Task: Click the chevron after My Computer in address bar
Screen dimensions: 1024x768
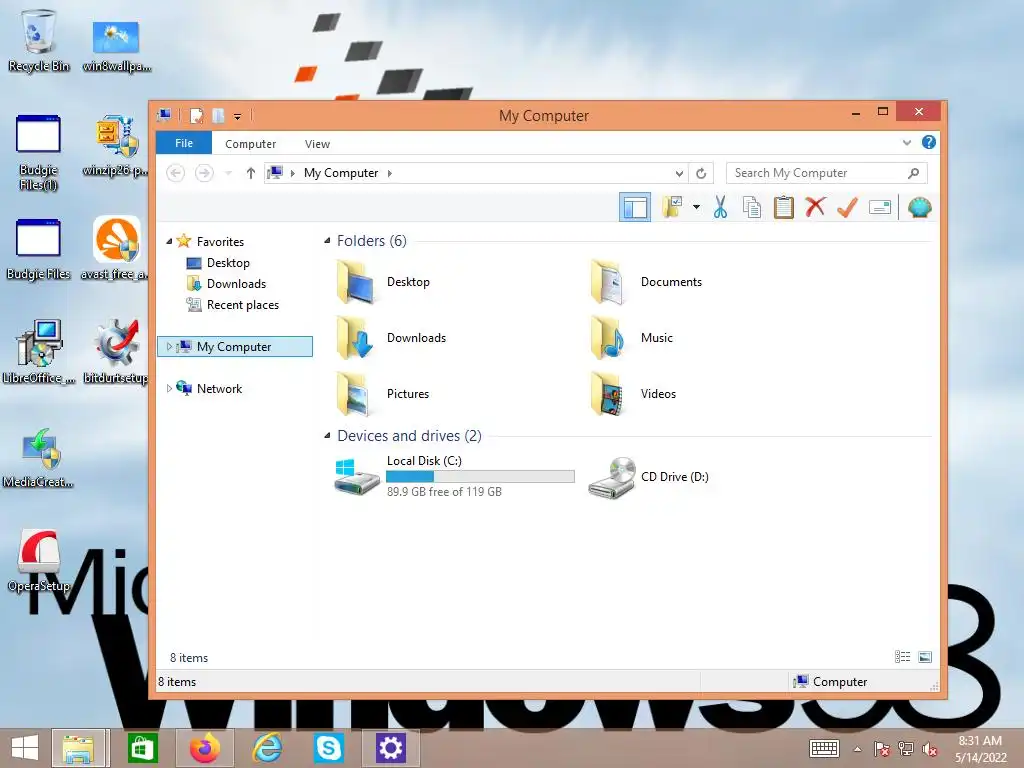Action: pyautogui.click(x=390, y=173)
